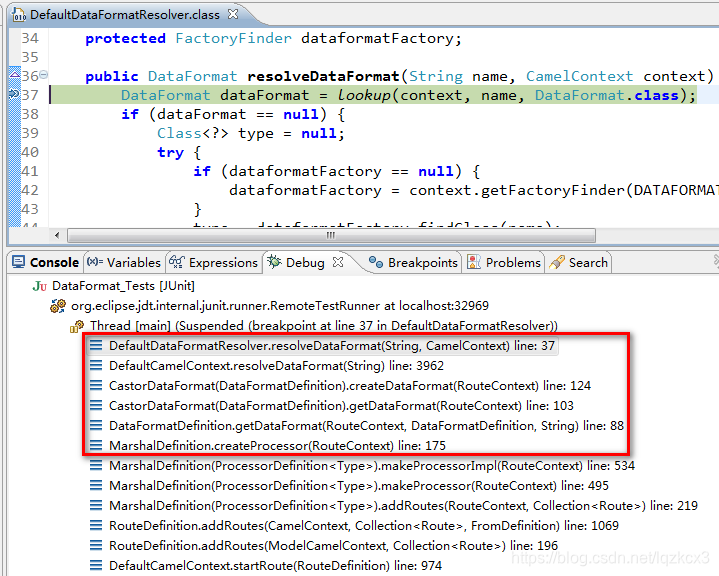The image size is (719, 576).
Task: Select stack frame CastorDataFormat getDataFormat line 103
Action: coord(341,405)
